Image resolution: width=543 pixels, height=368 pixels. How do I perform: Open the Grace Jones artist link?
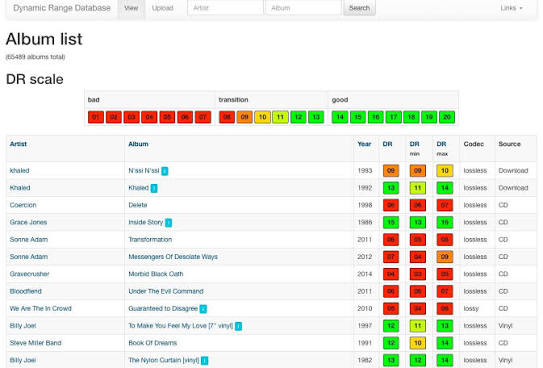tap(28, 222)
